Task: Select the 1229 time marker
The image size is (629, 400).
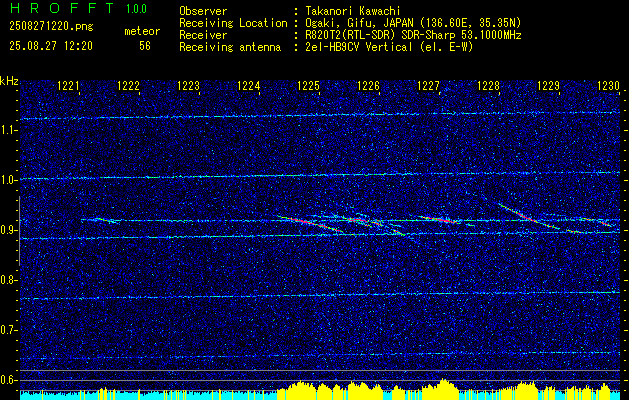Action: [548, 86]
